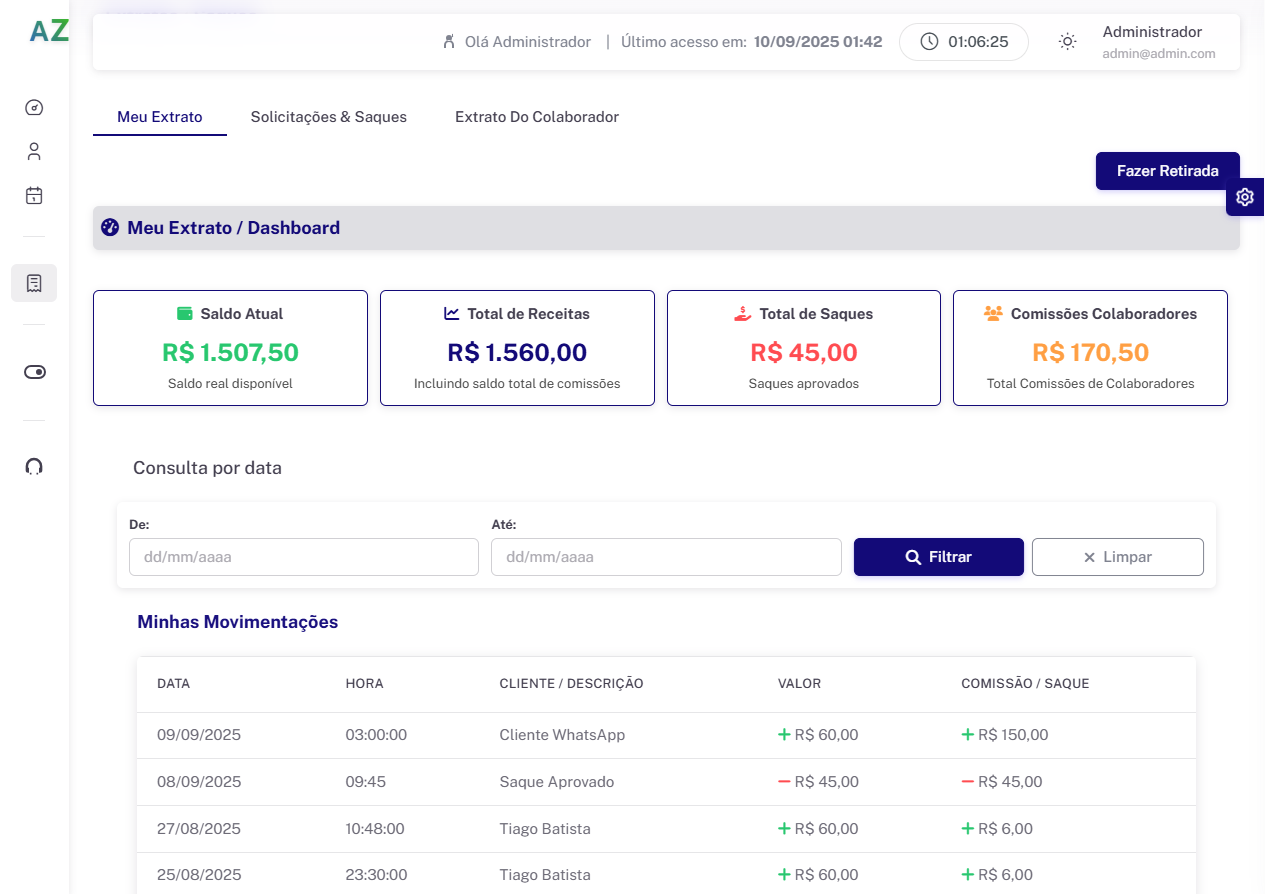Open the user profile sidebar icon
1265x894 pixels.
point(34,152)
